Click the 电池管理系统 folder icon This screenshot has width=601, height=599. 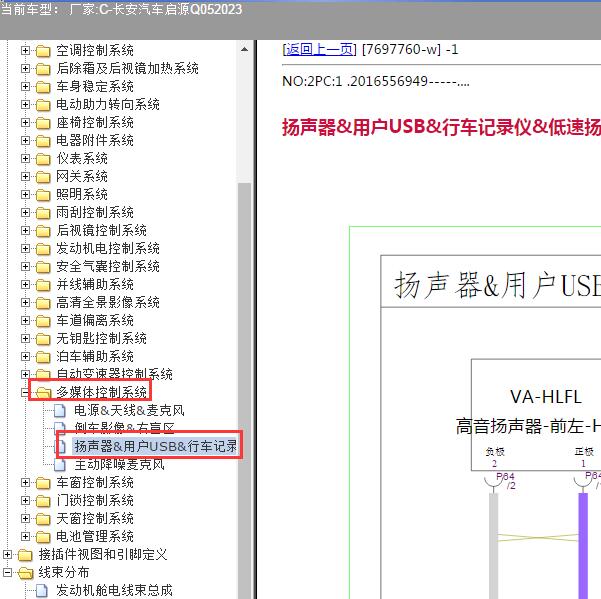tap(43, 537)
